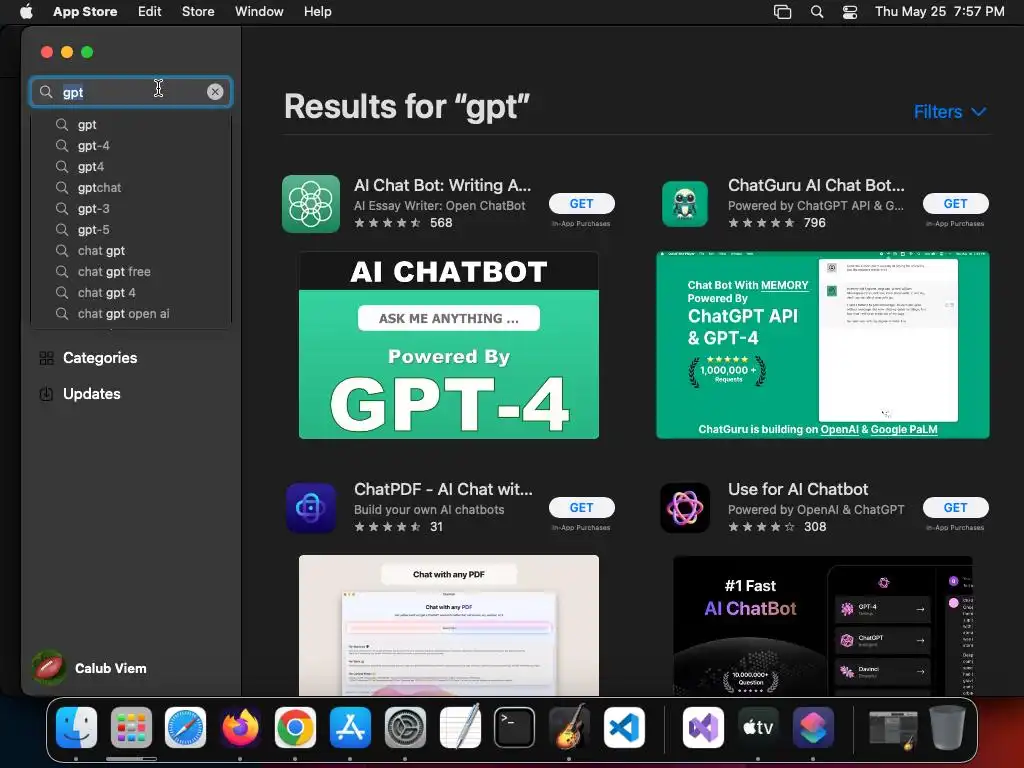Screen dimensions: 1024x768
Task: Open the ChatGuru AI Chat Bot title
Action: [x=816, y=185]
